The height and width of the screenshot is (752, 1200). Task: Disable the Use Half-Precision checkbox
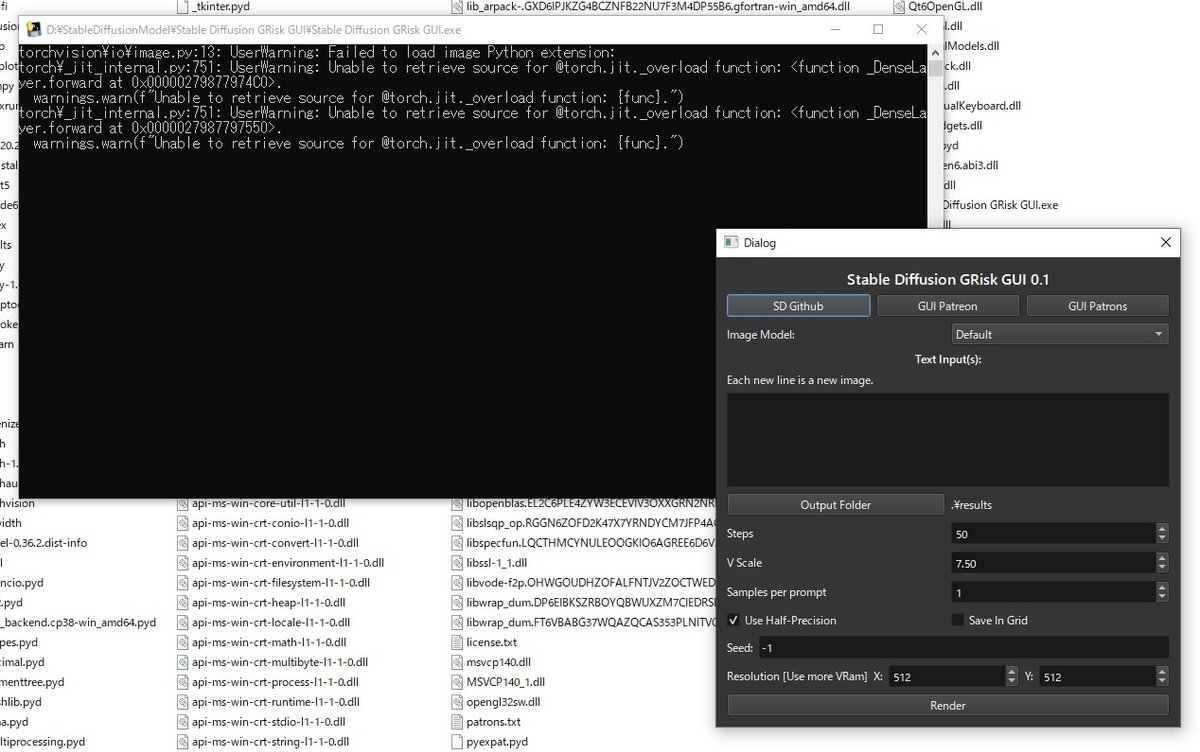click(x=735, y=620)
